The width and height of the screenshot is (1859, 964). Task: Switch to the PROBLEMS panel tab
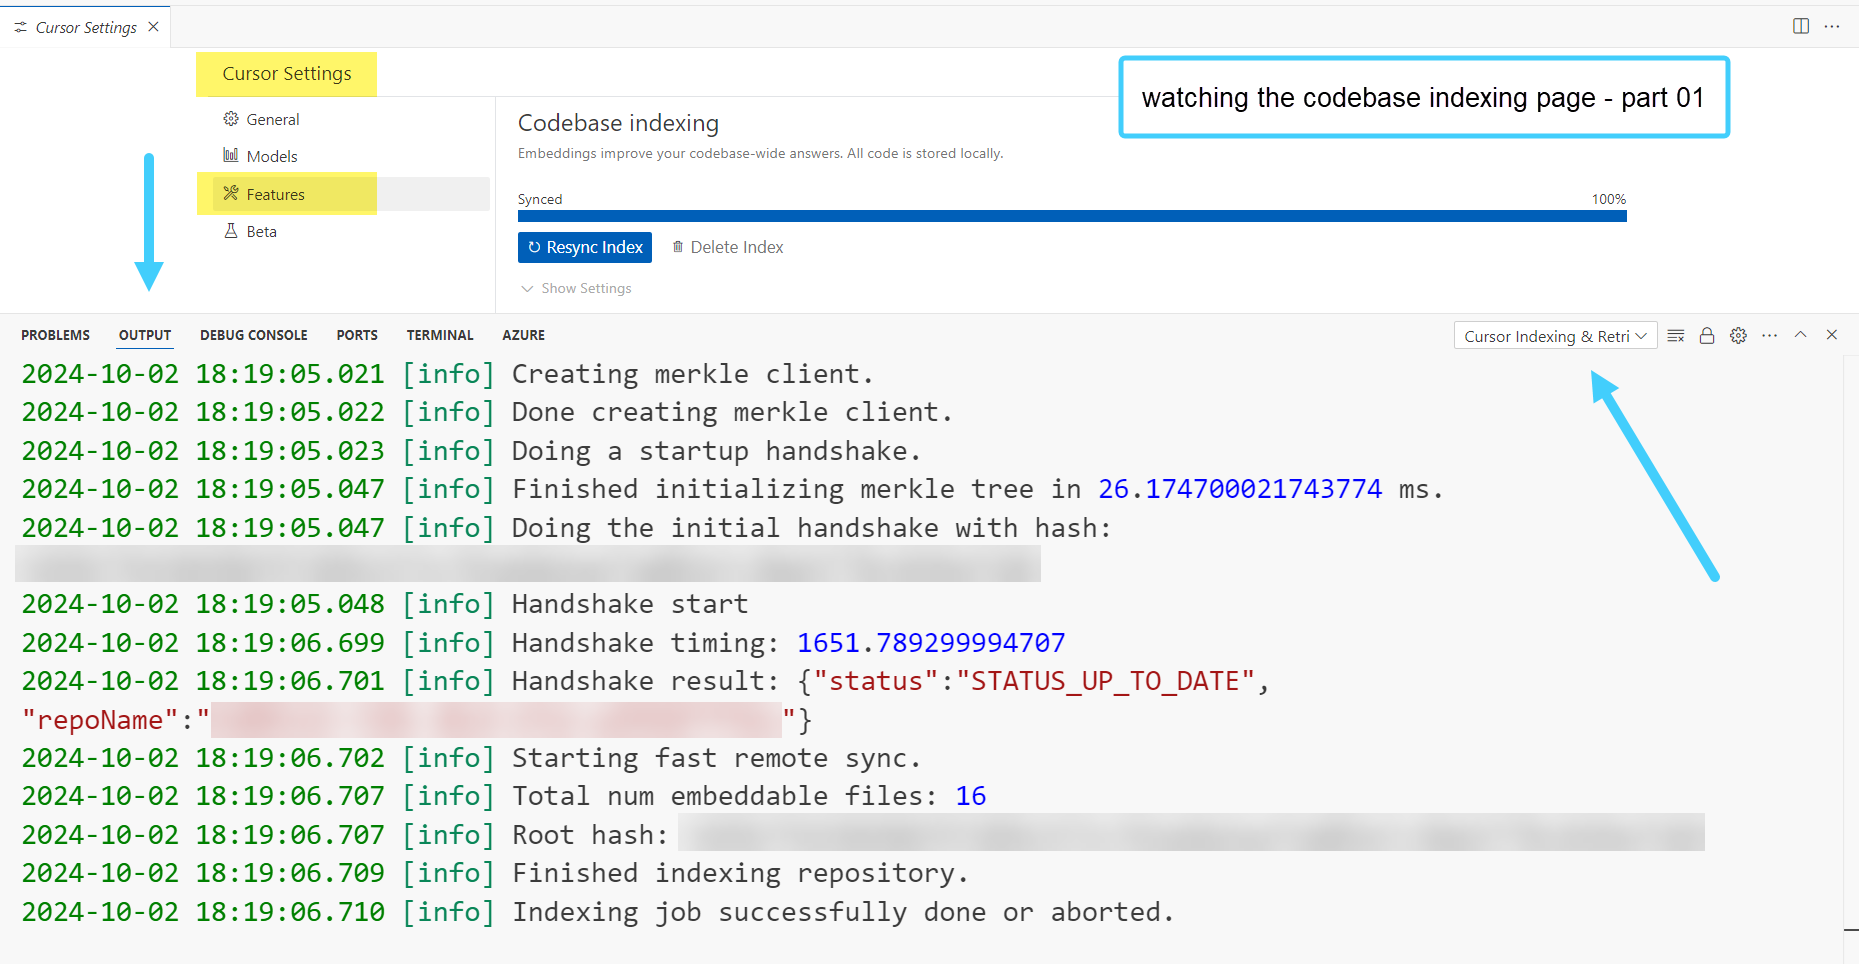55,335
